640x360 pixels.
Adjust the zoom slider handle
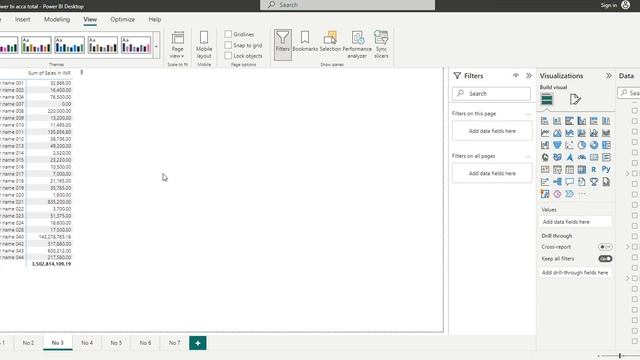tap(620, 356)
